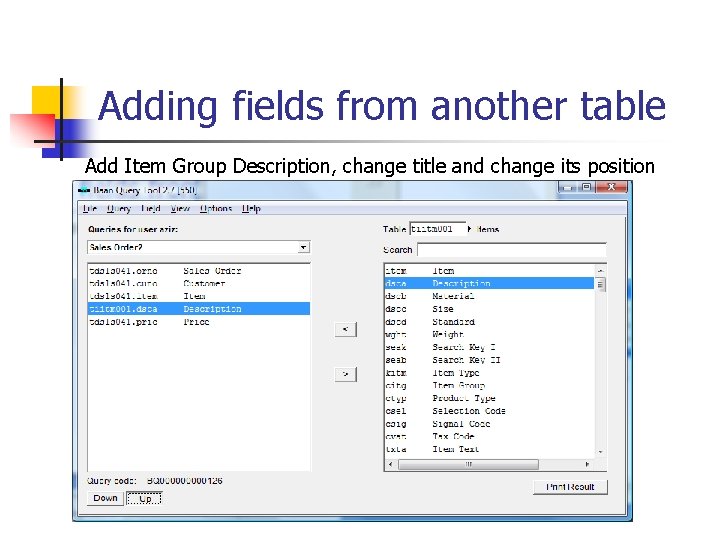Screen dimensions: 720x540
Task: Select citg Item Group field
Action: coord(489,385)
